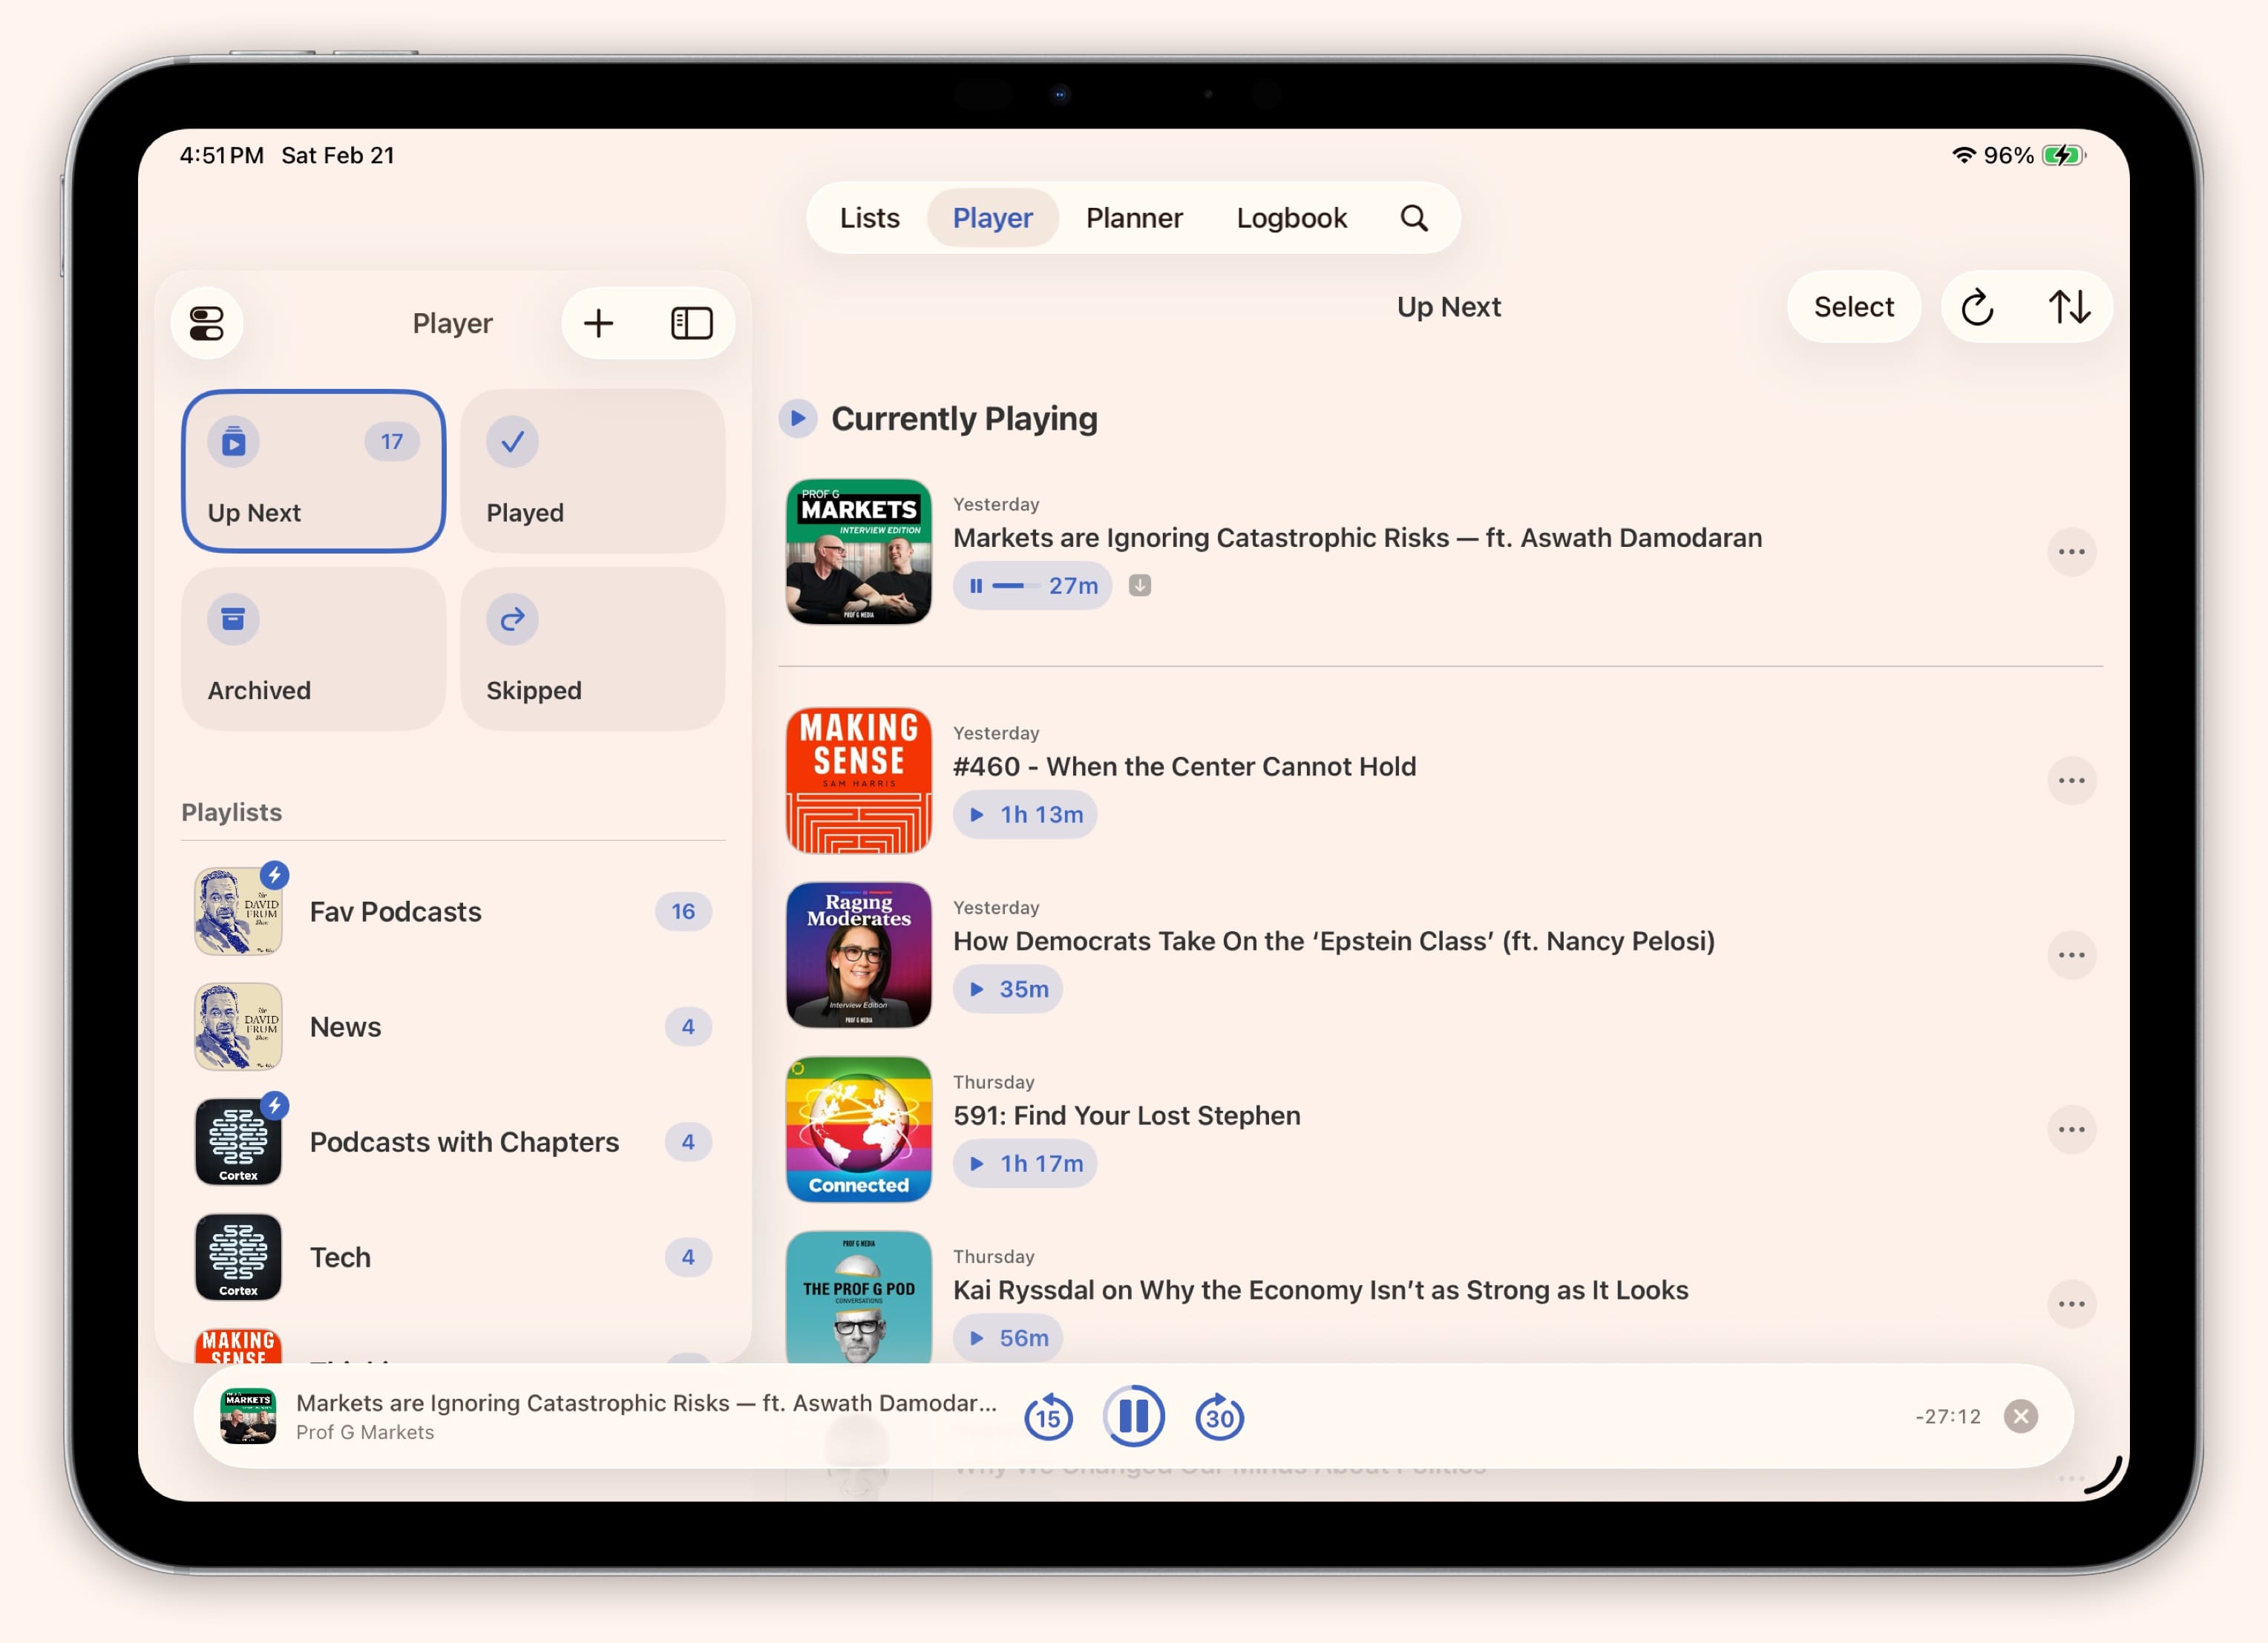Click the reorder arrows icon
Screen dimensions: 2268x1643
(x=2069, y=308)
